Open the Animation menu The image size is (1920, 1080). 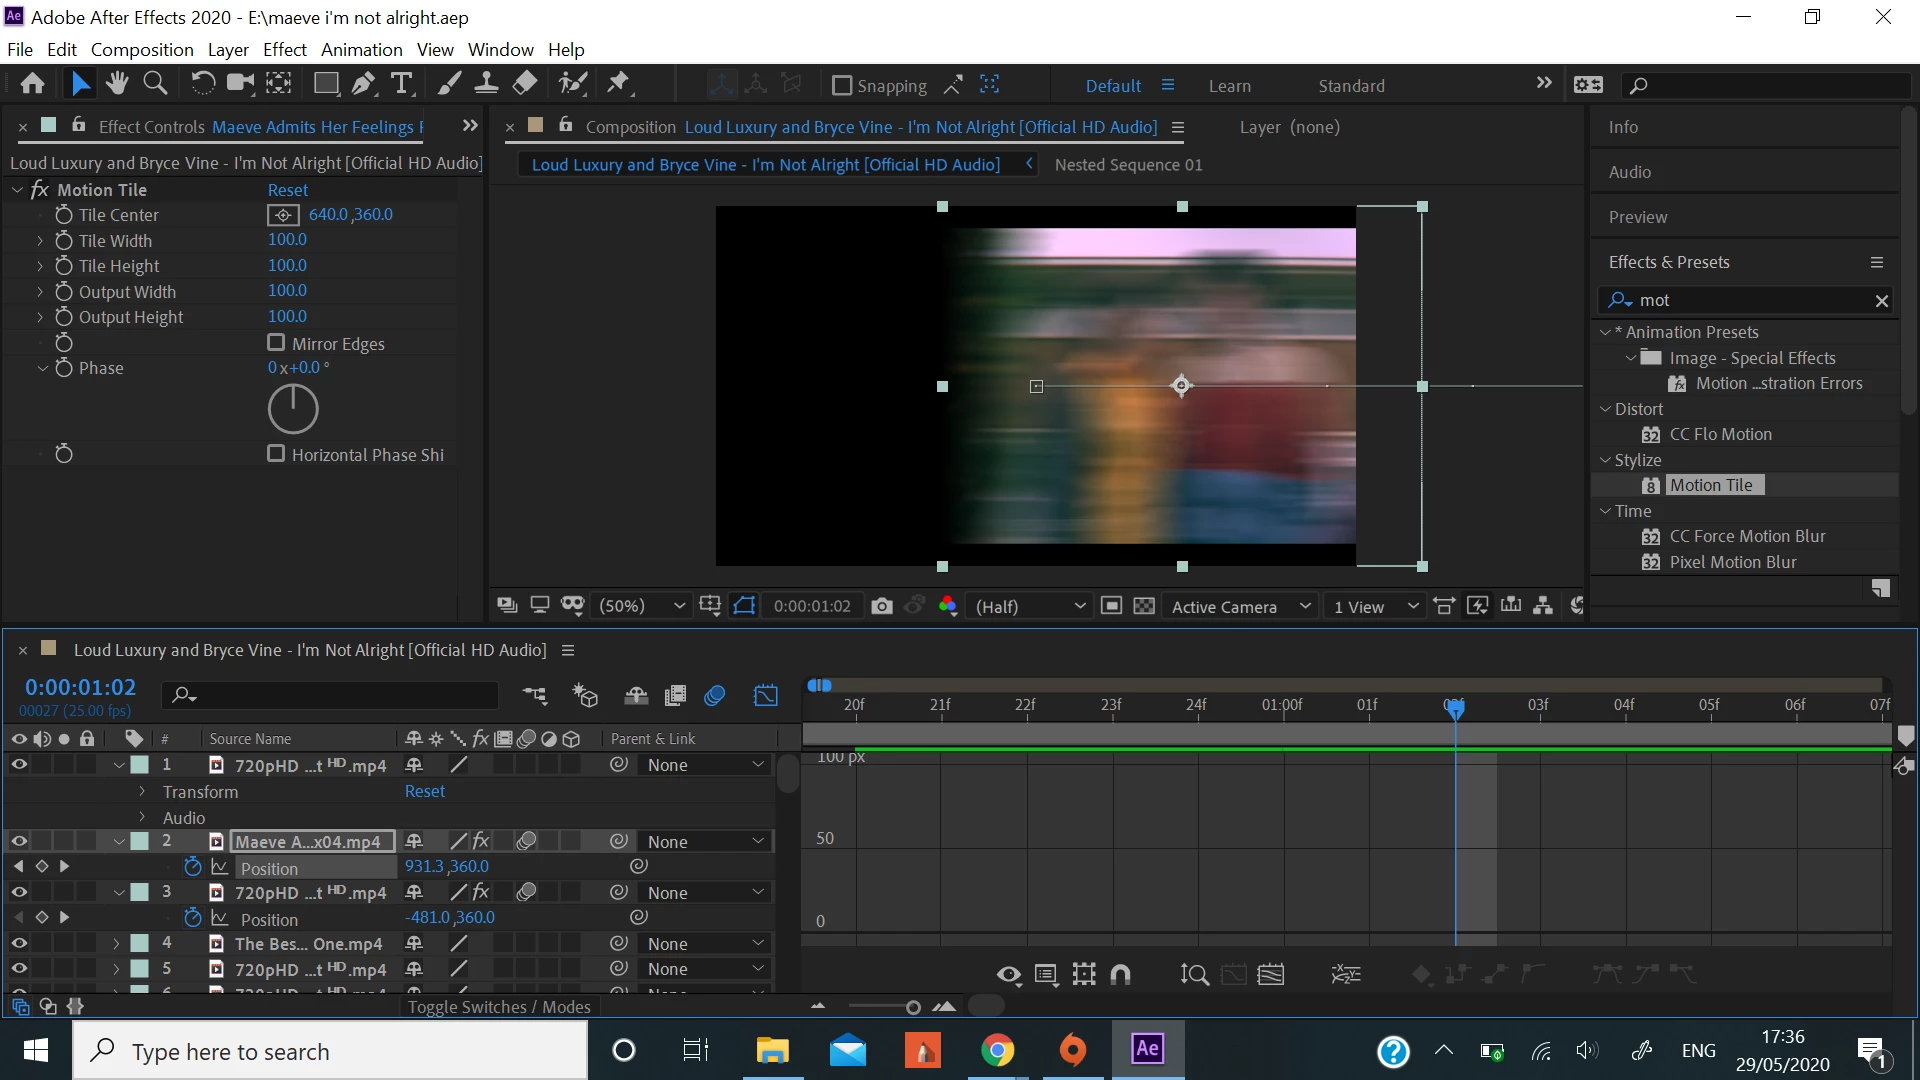(x=361, y=49)
